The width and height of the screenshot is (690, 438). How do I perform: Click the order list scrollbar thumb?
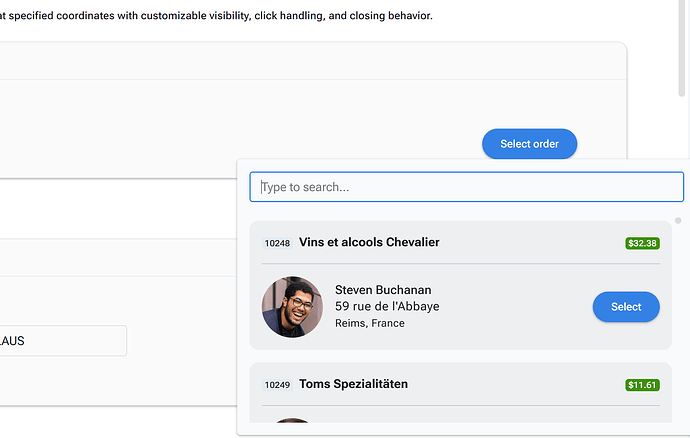click(678, 221)
